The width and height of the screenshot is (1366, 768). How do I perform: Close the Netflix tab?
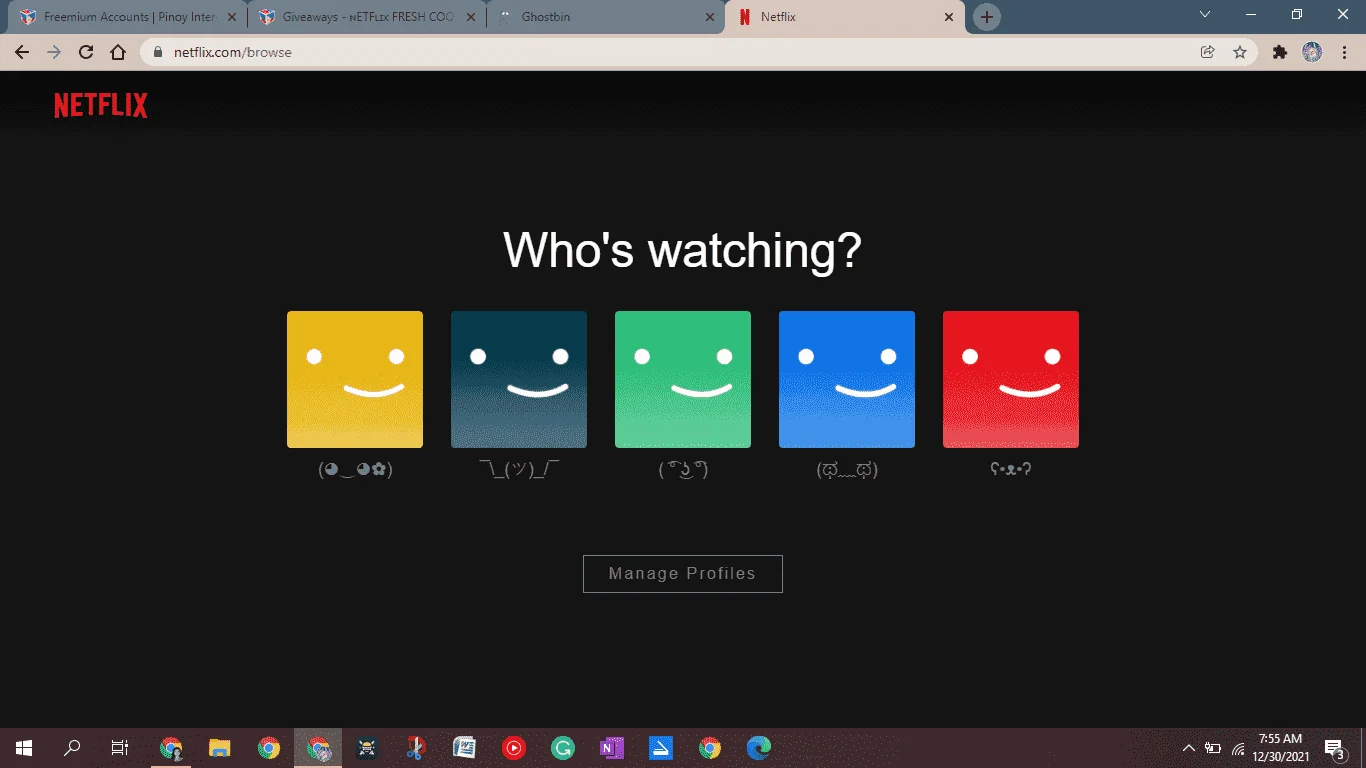pos(949,17)
